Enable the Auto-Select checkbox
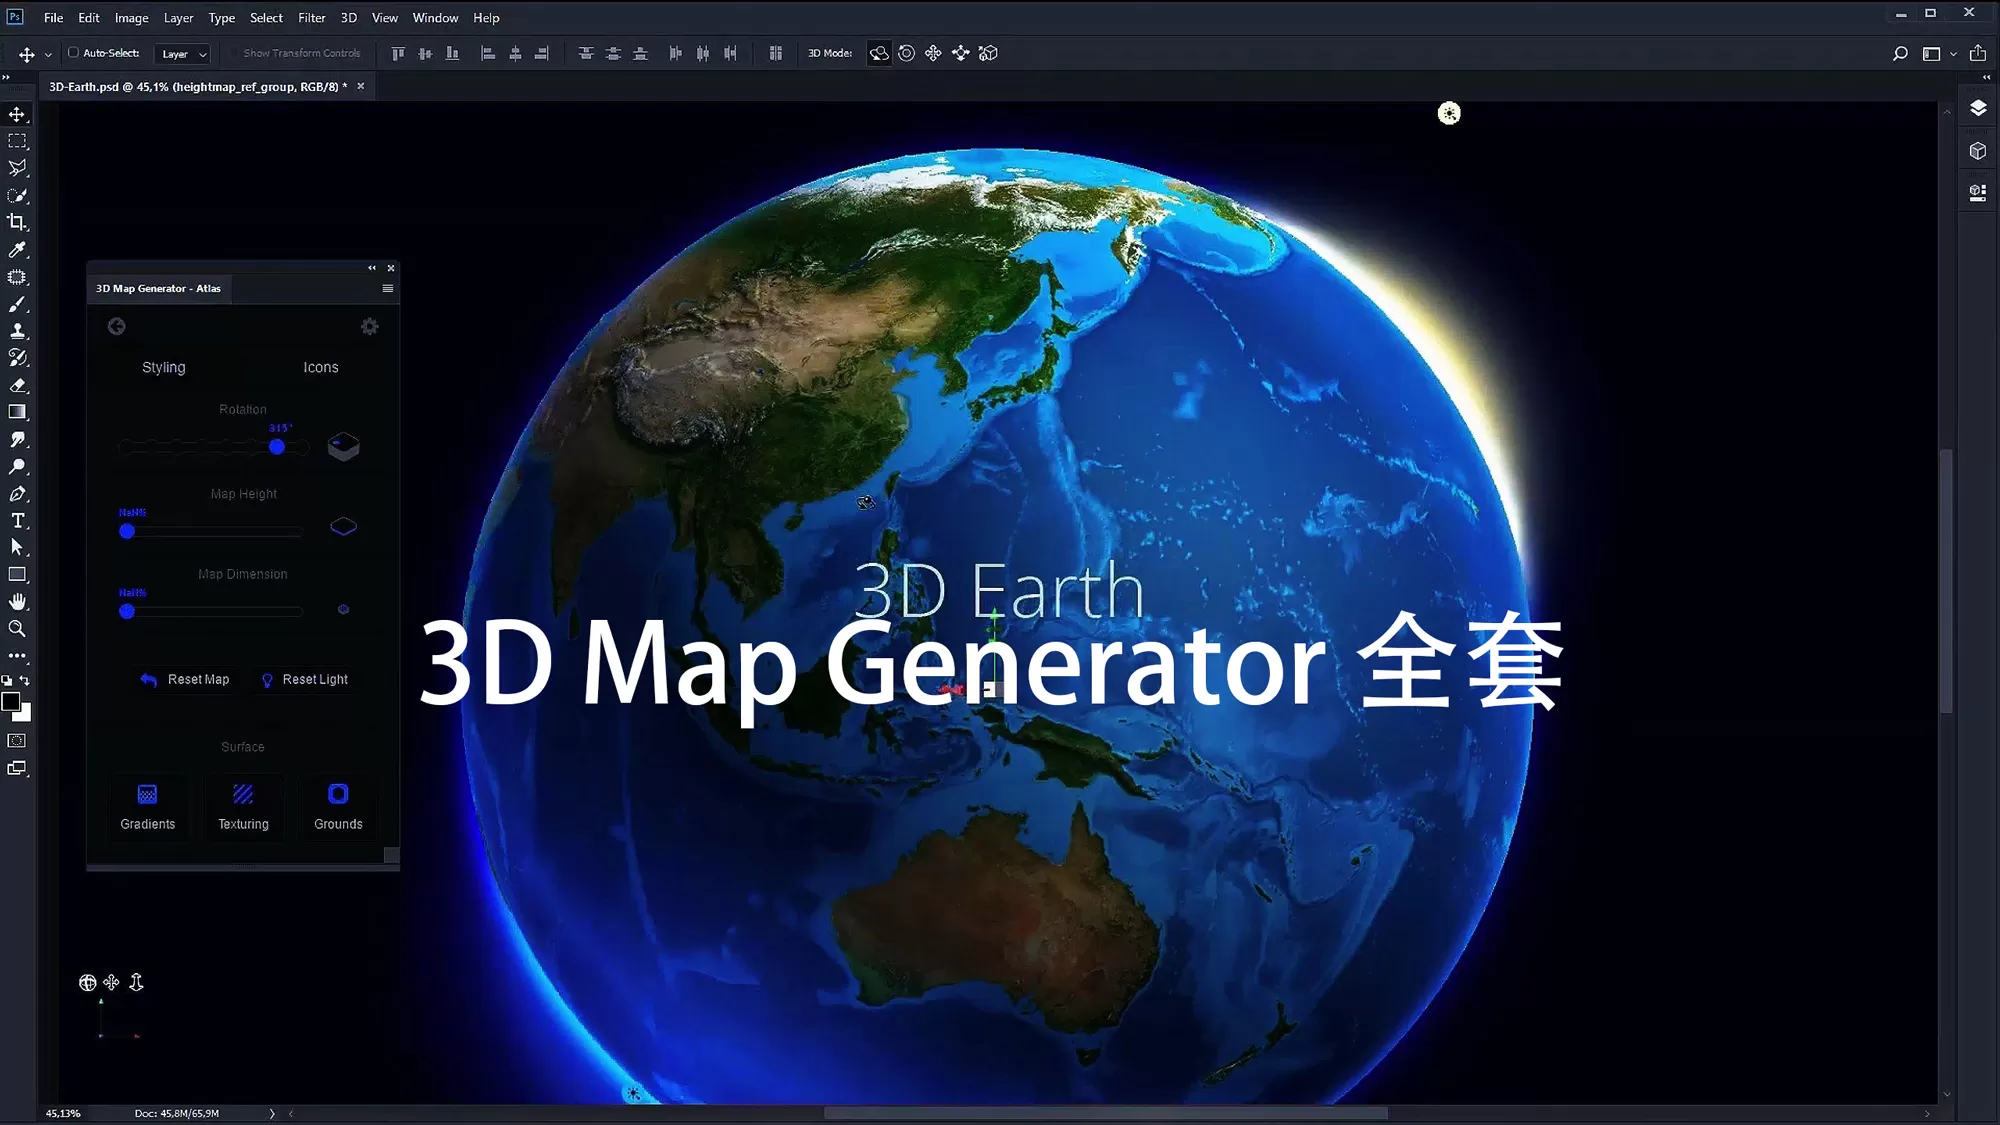Image resolution: width=2000 pixels, height=1125 pixels. pyautogui.click(x=73, y=53)
